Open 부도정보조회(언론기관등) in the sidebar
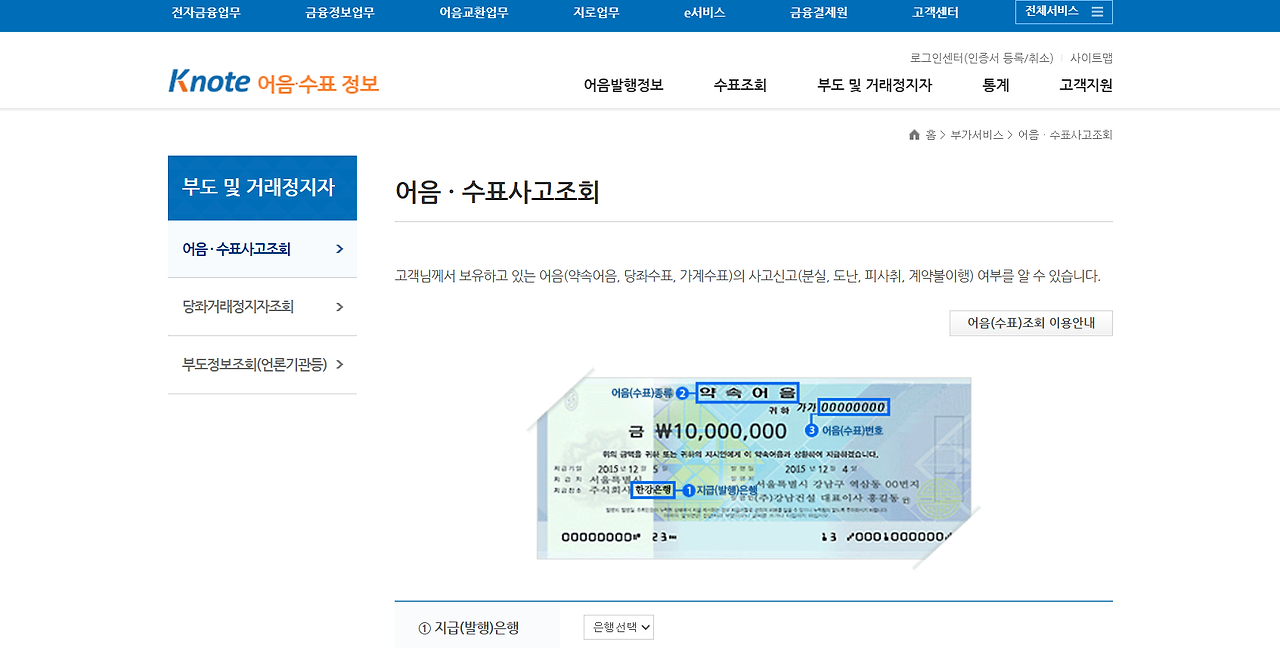 262,365
